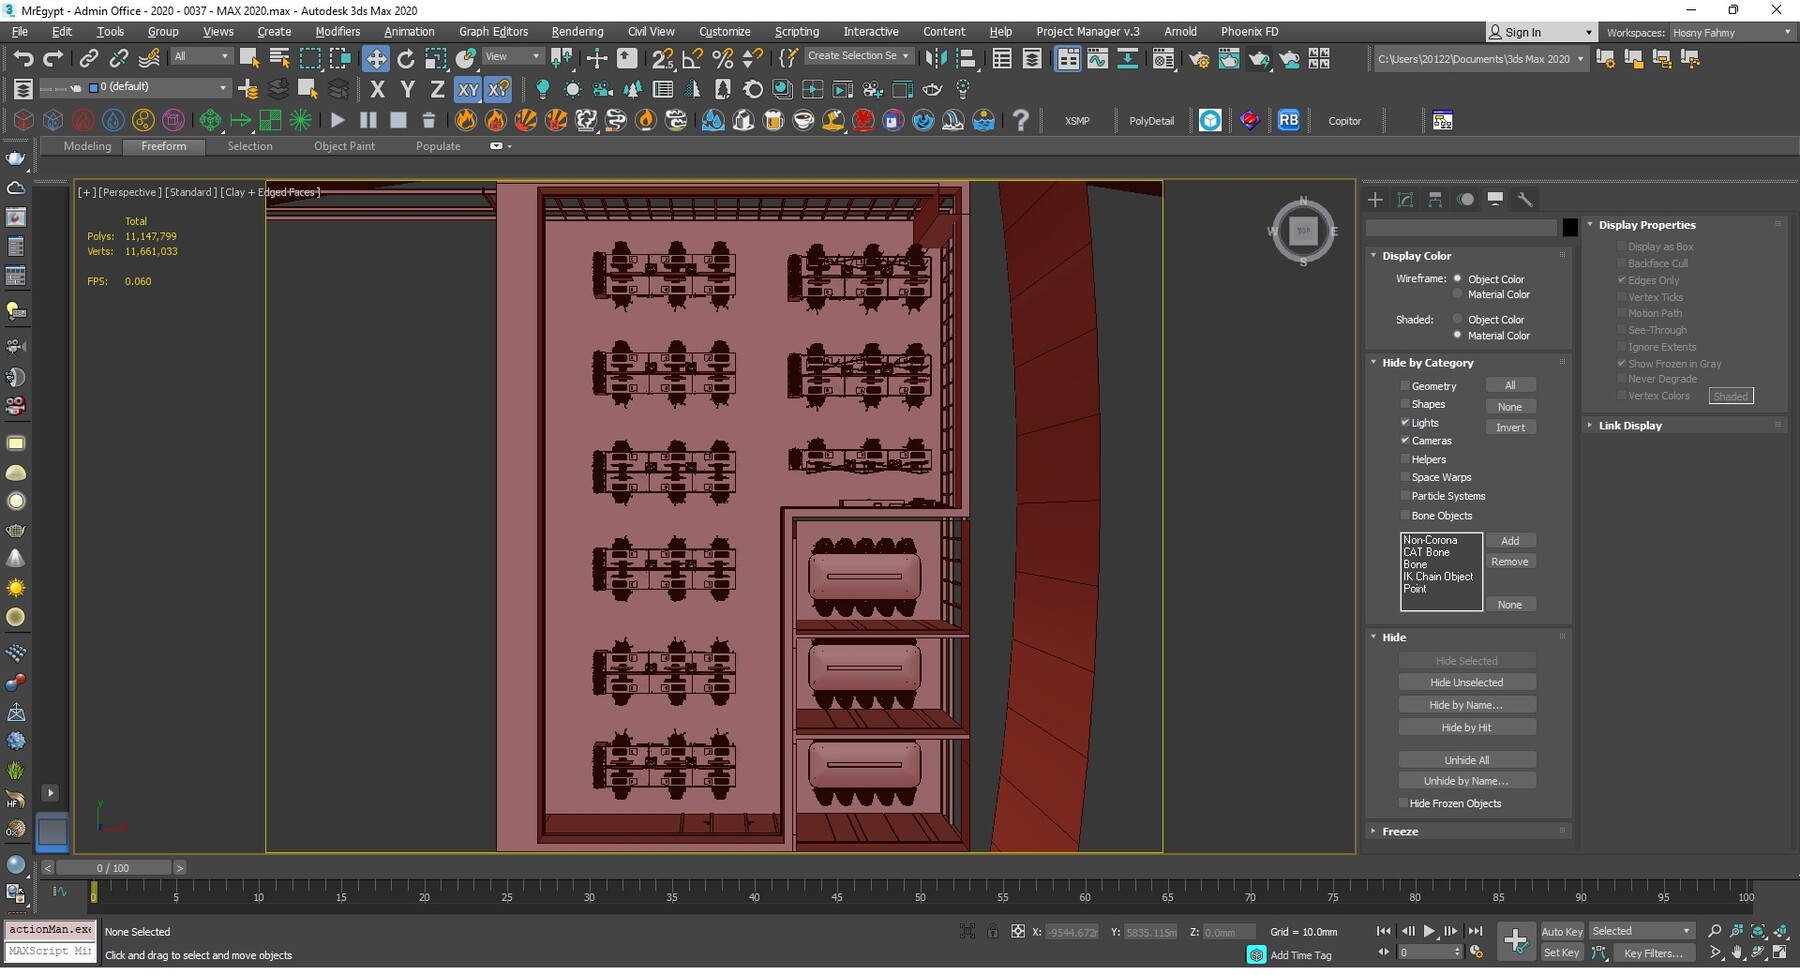This screenshot has width=1800, height=975.
Task: Tick the Hide Frozen Objects checkbox
Action: pos(1404,804)
